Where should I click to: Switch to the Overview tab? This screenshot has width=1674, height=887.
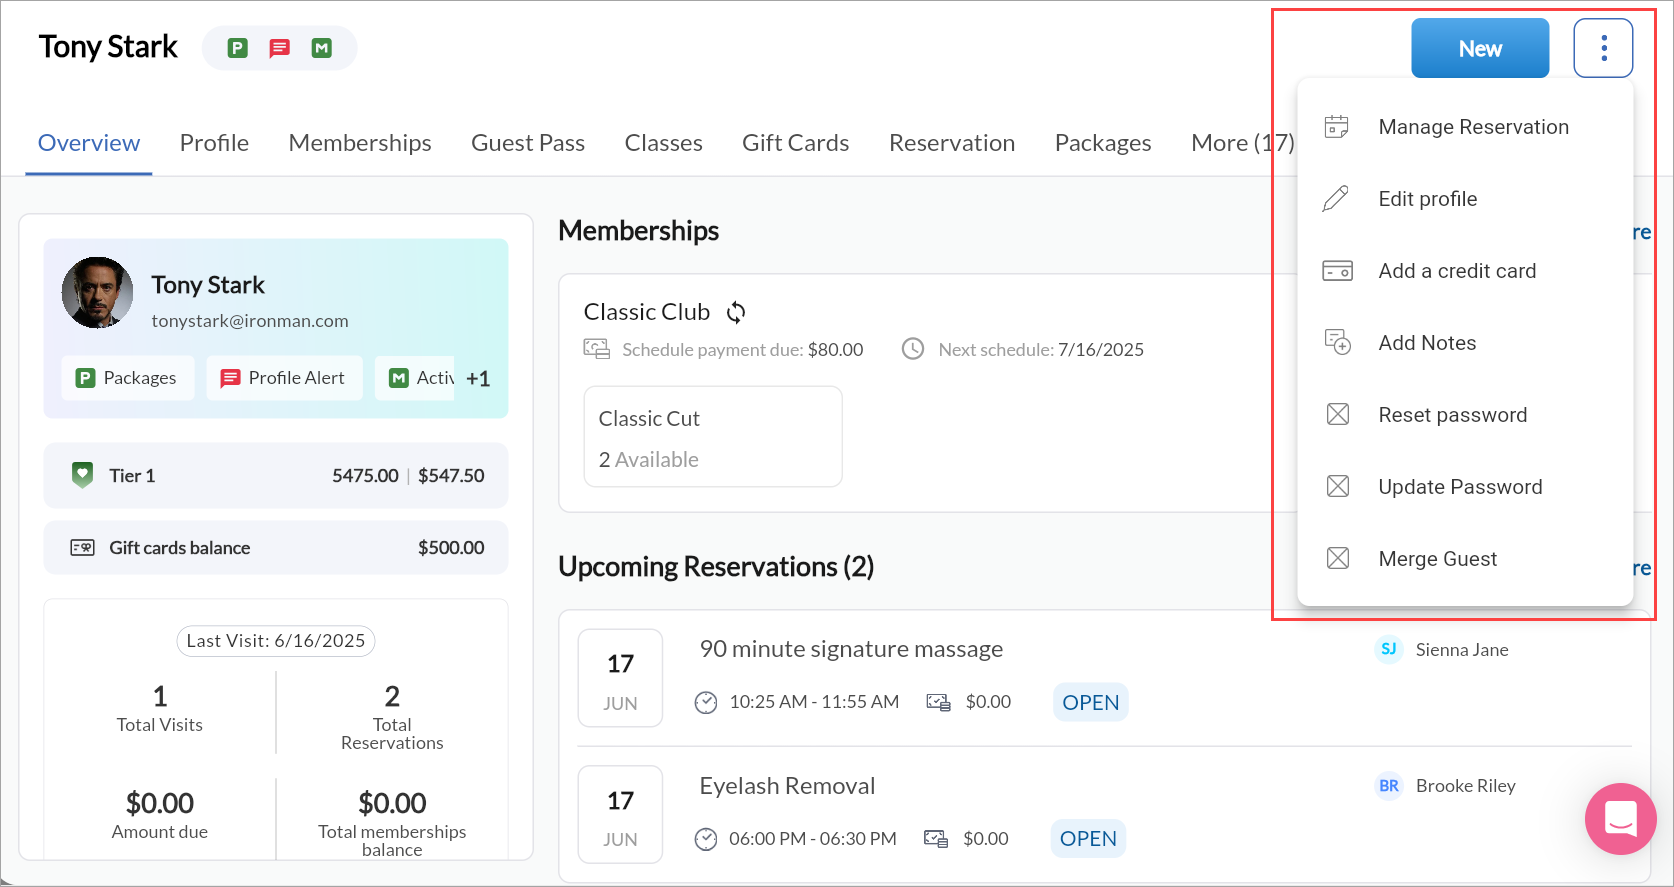[x=89, y=143]
